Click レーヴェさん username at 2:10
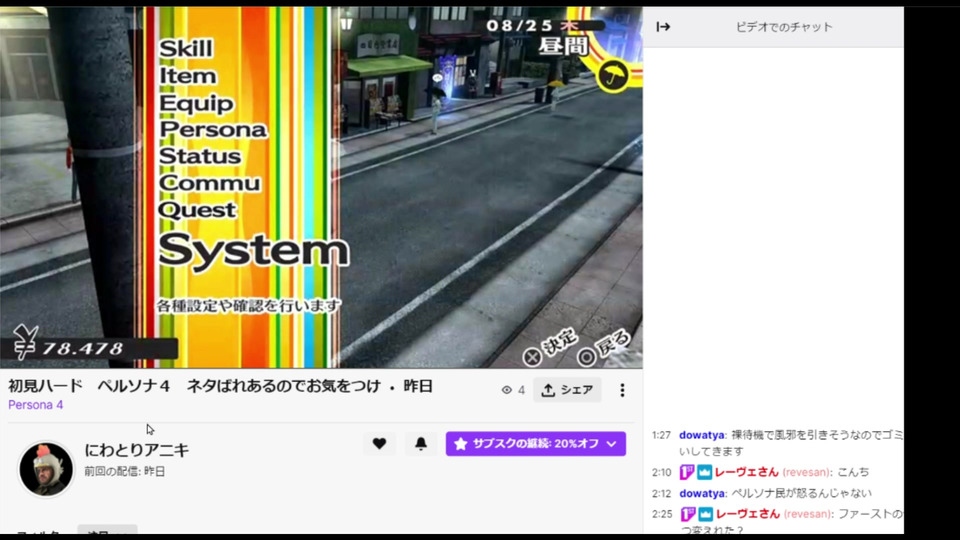960x540 pixels. point(746,472)
